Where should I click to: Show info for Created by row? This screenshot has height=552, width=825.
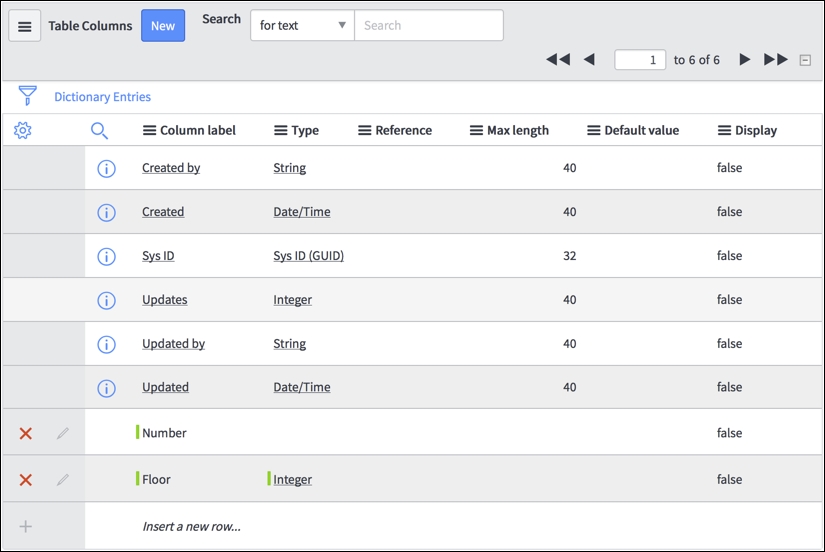pos(106,168)
